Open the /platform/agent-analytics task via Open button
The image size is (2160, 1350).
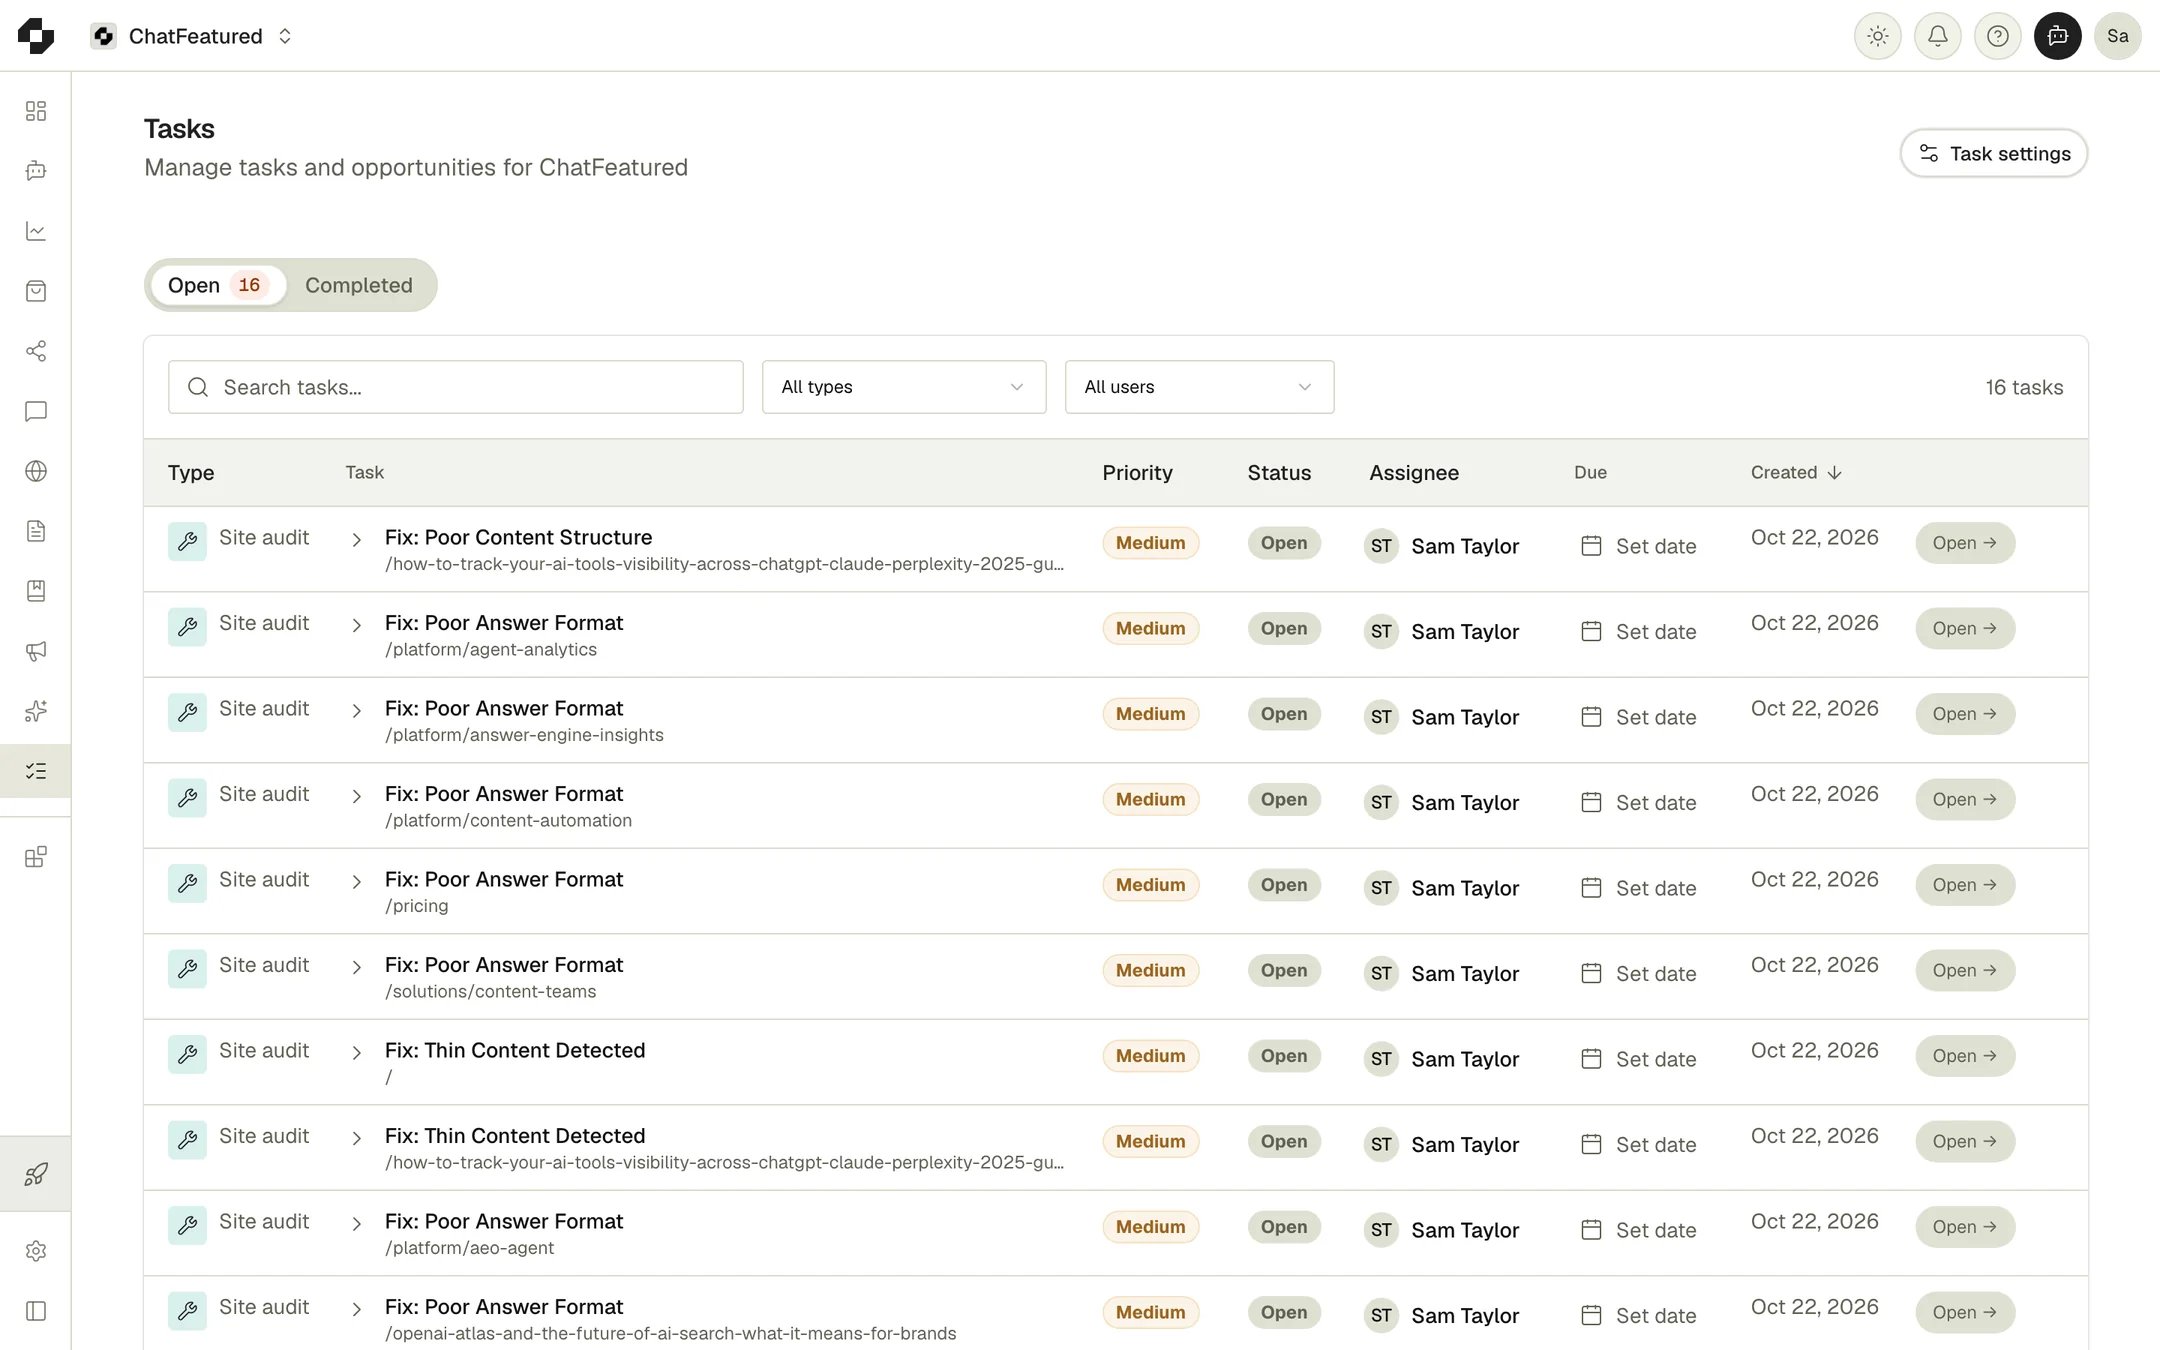pyautogui.click(x=1965, y=628)
